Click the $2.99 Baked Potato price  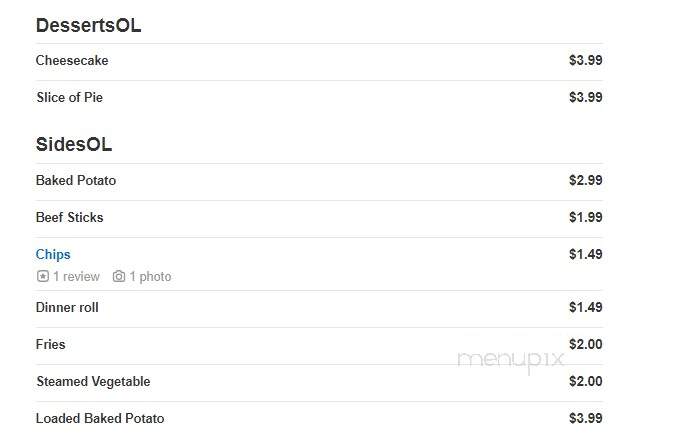coord(586,180)
